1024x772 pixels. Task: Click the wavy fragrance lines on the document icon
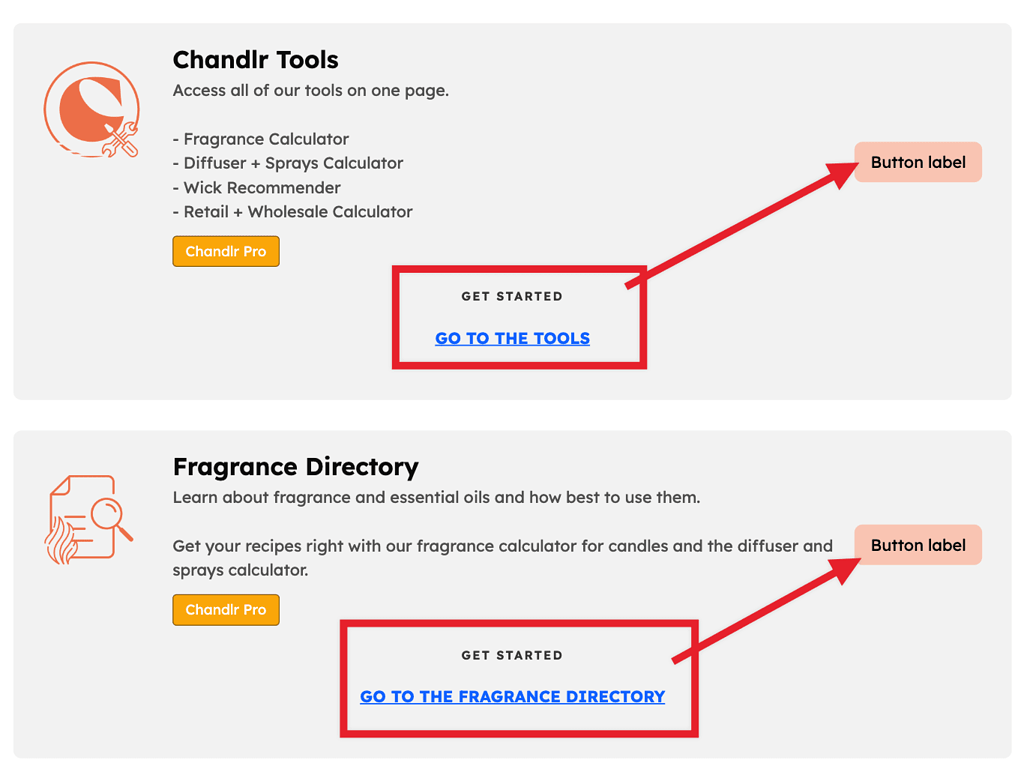coord(60,541)
